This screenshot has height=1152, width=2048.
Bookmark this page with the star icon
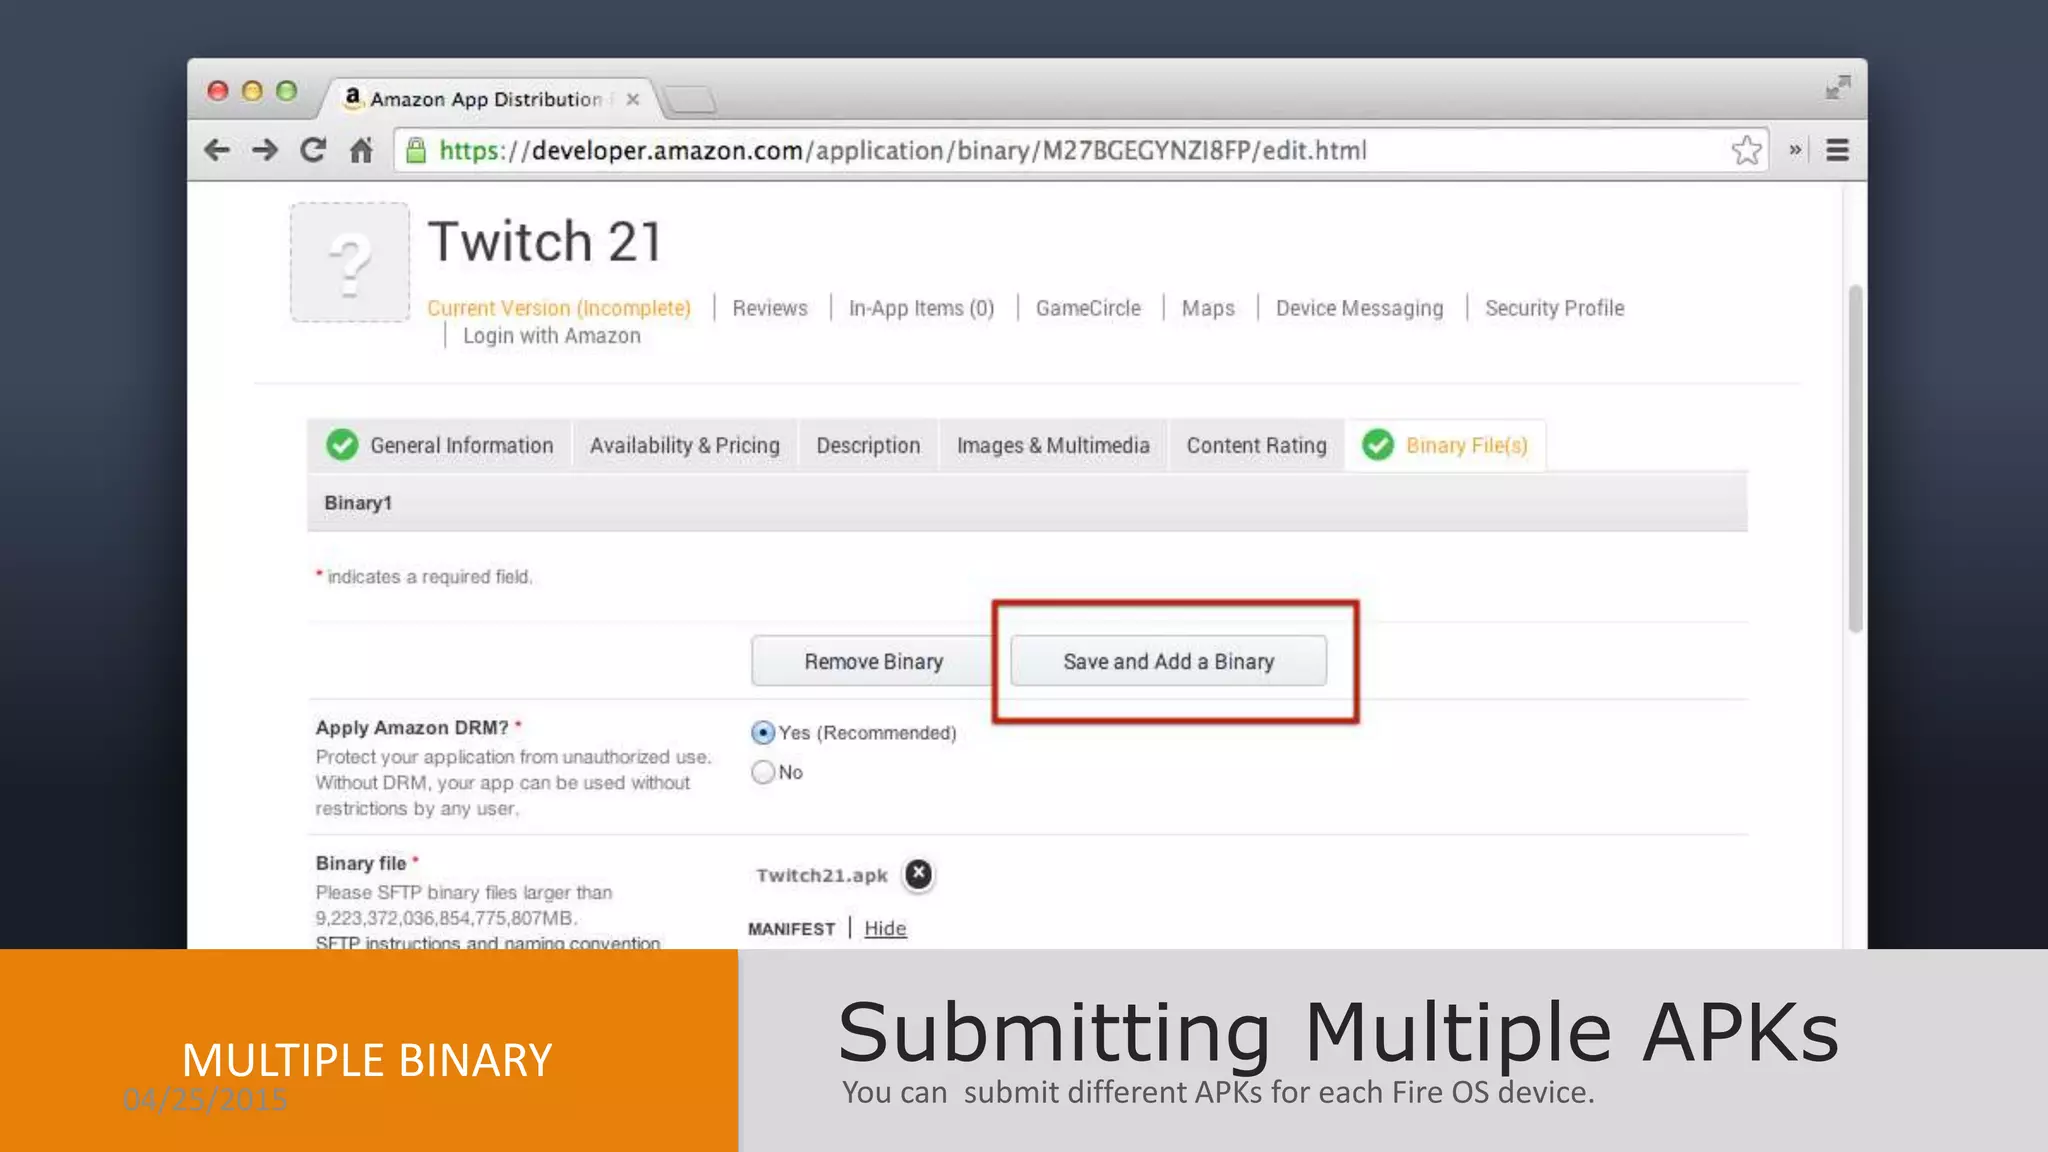(1746, 150)
